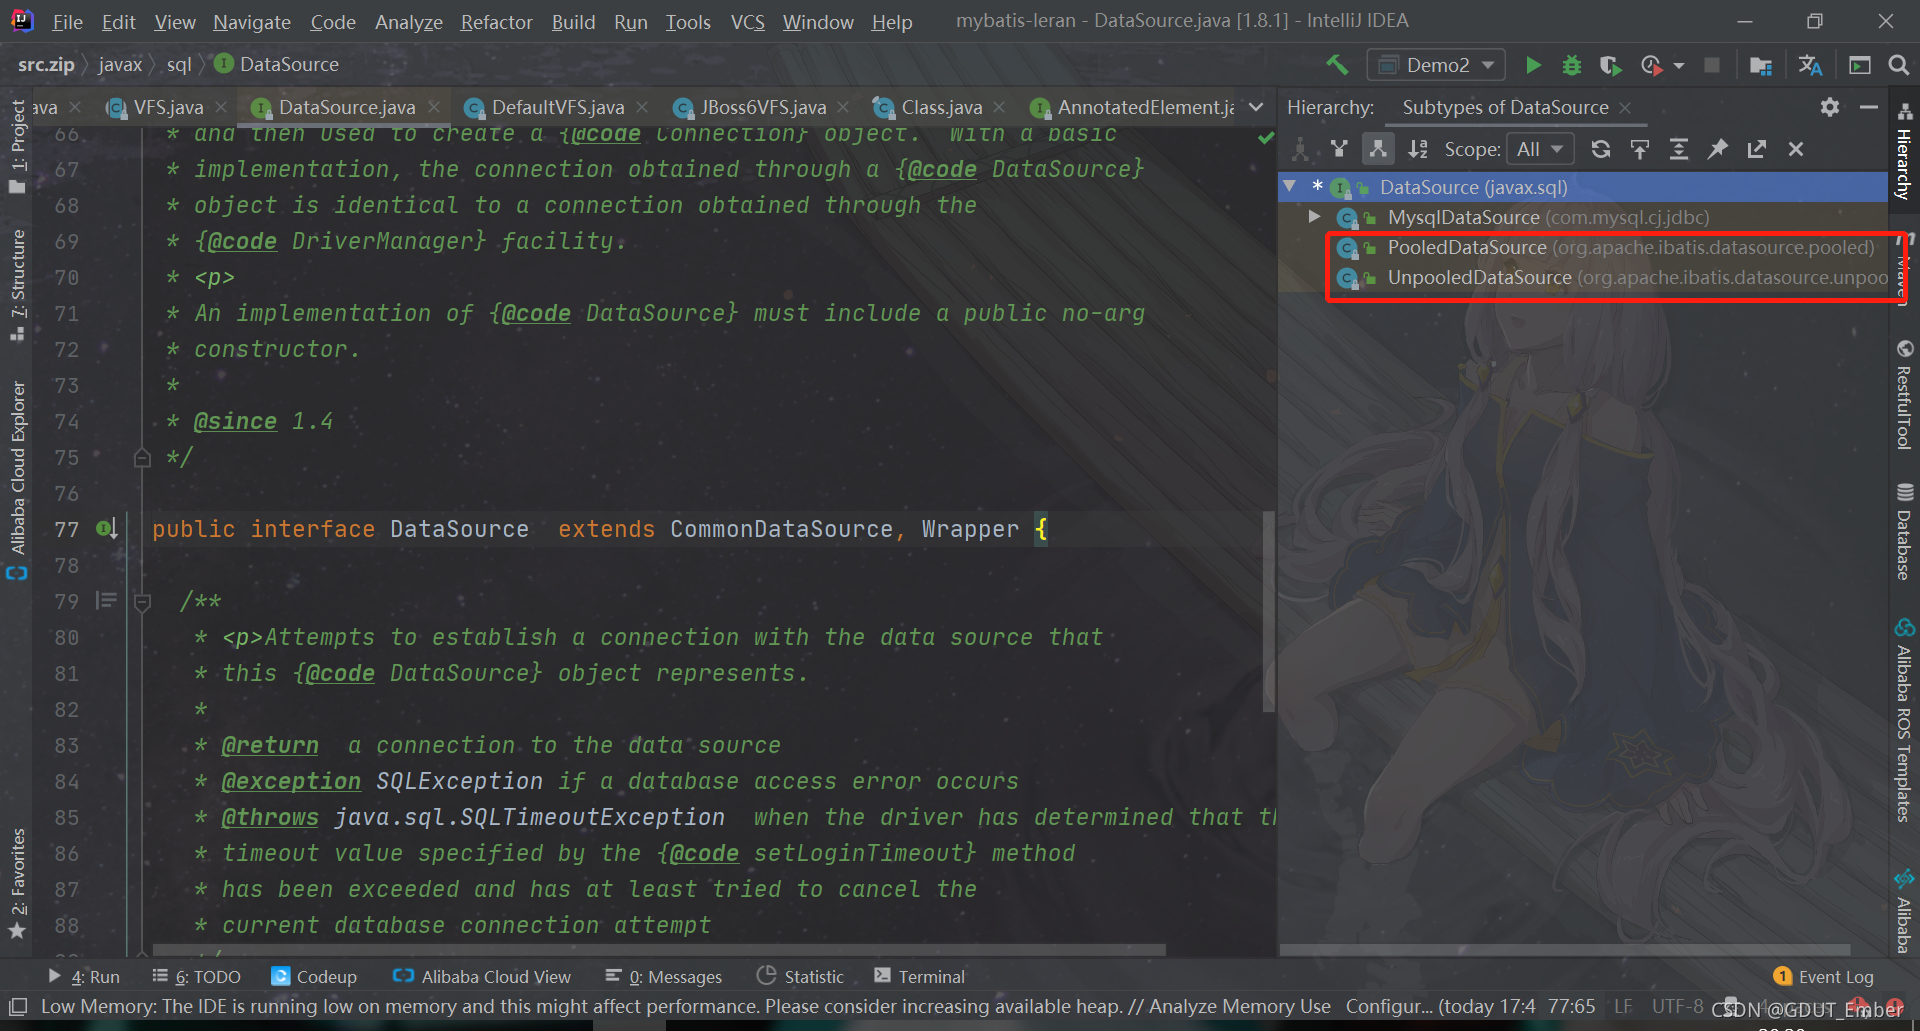Viewport: 1920px width, 1031px height.
Task: Run with coverage shield icon
Action: click(x=1610, y=65)
